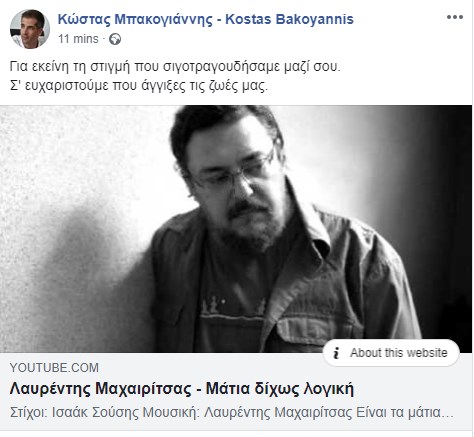Open the "About this website" button

tap(391, 353)
